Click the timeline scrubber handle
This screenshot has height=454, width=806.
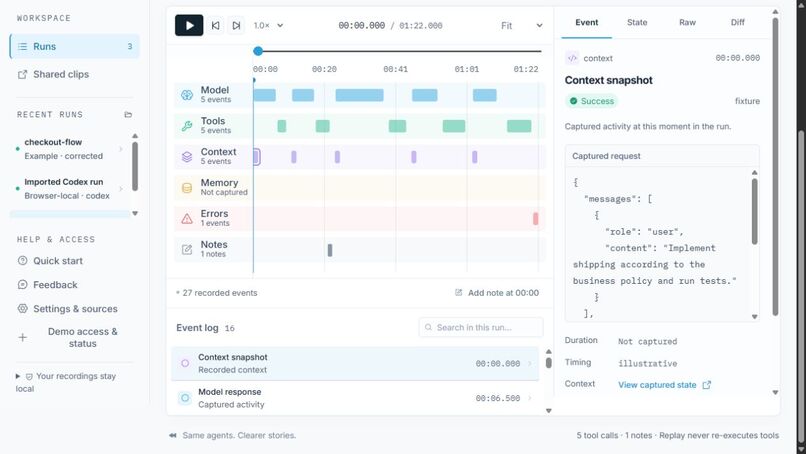click(x=258, y=51)
